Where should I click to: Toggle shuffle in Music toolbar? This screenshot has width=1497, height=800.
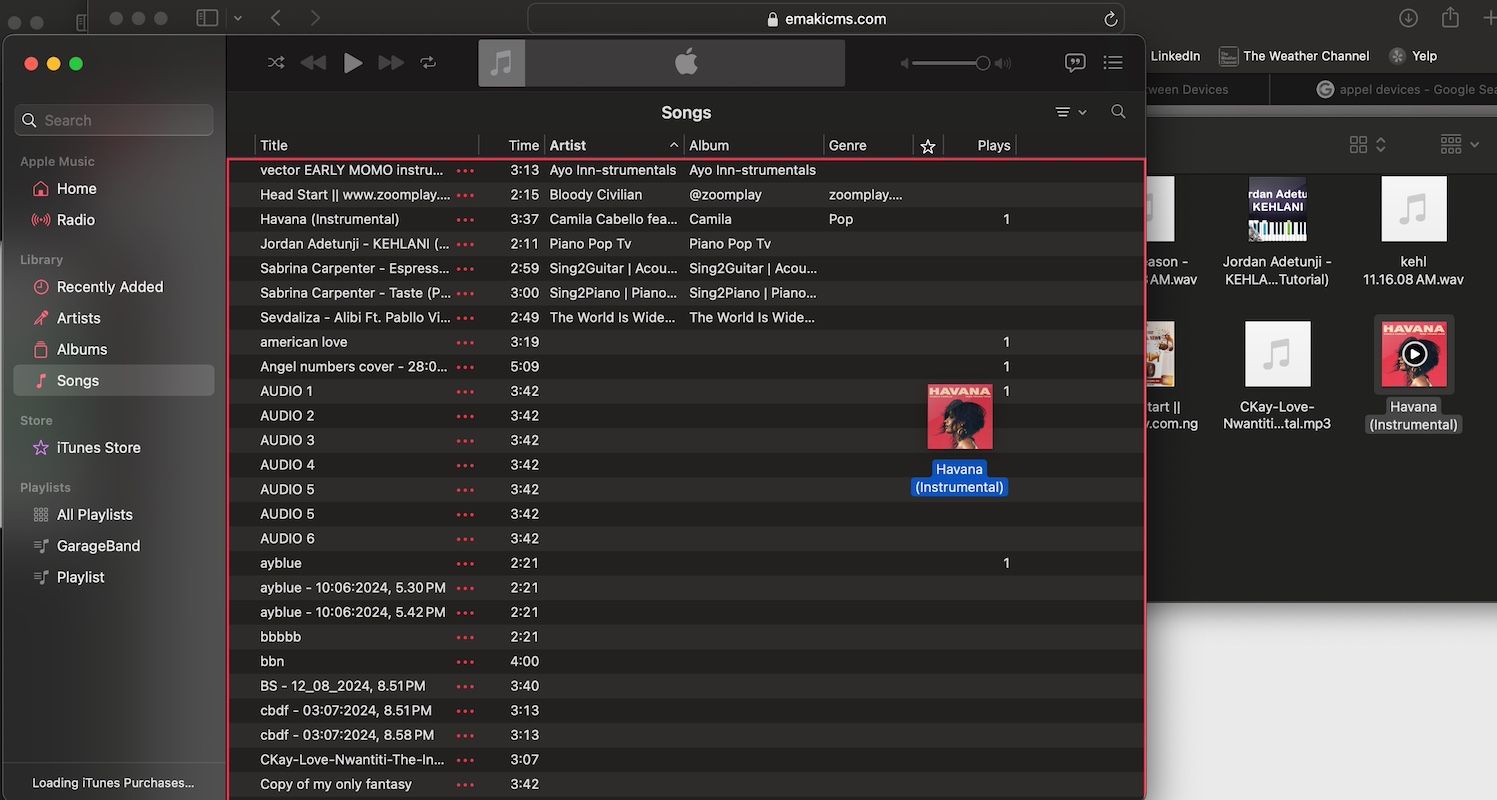(276, 63)
